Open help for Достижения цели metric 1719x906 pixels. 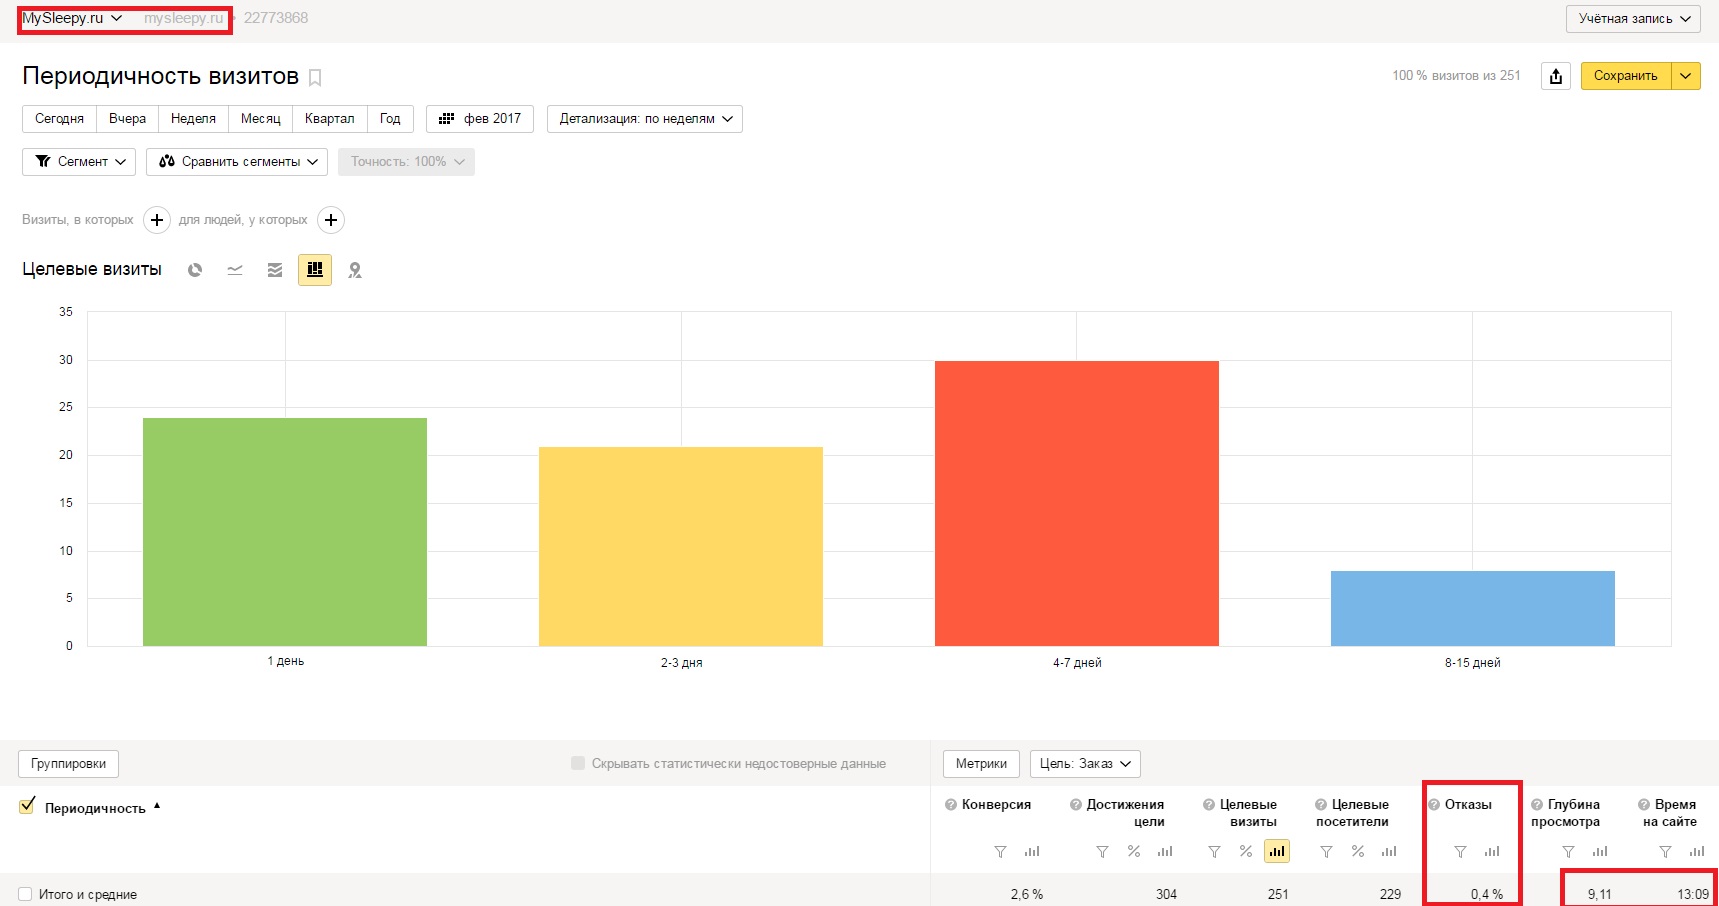pyautogui.click(x=1076, y=805)
